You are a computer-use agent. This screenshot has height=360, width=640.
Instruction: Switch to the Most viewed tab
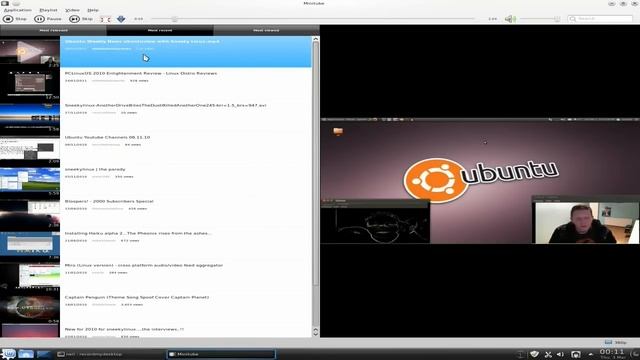pos(266,30)
